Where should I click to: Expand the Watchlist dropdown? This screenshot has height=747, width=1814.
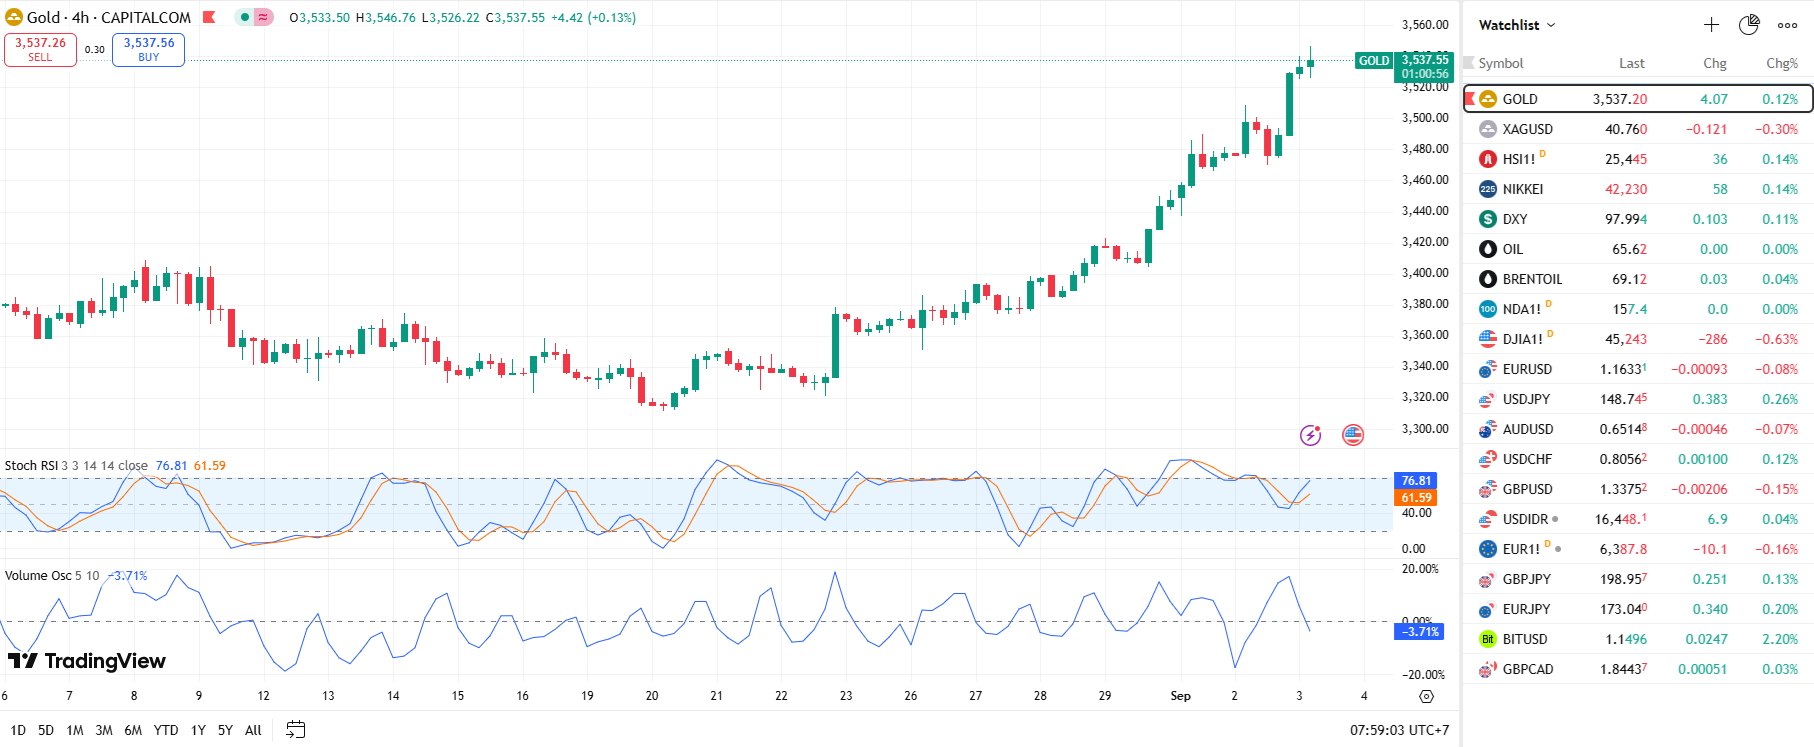click(1517, 25)
